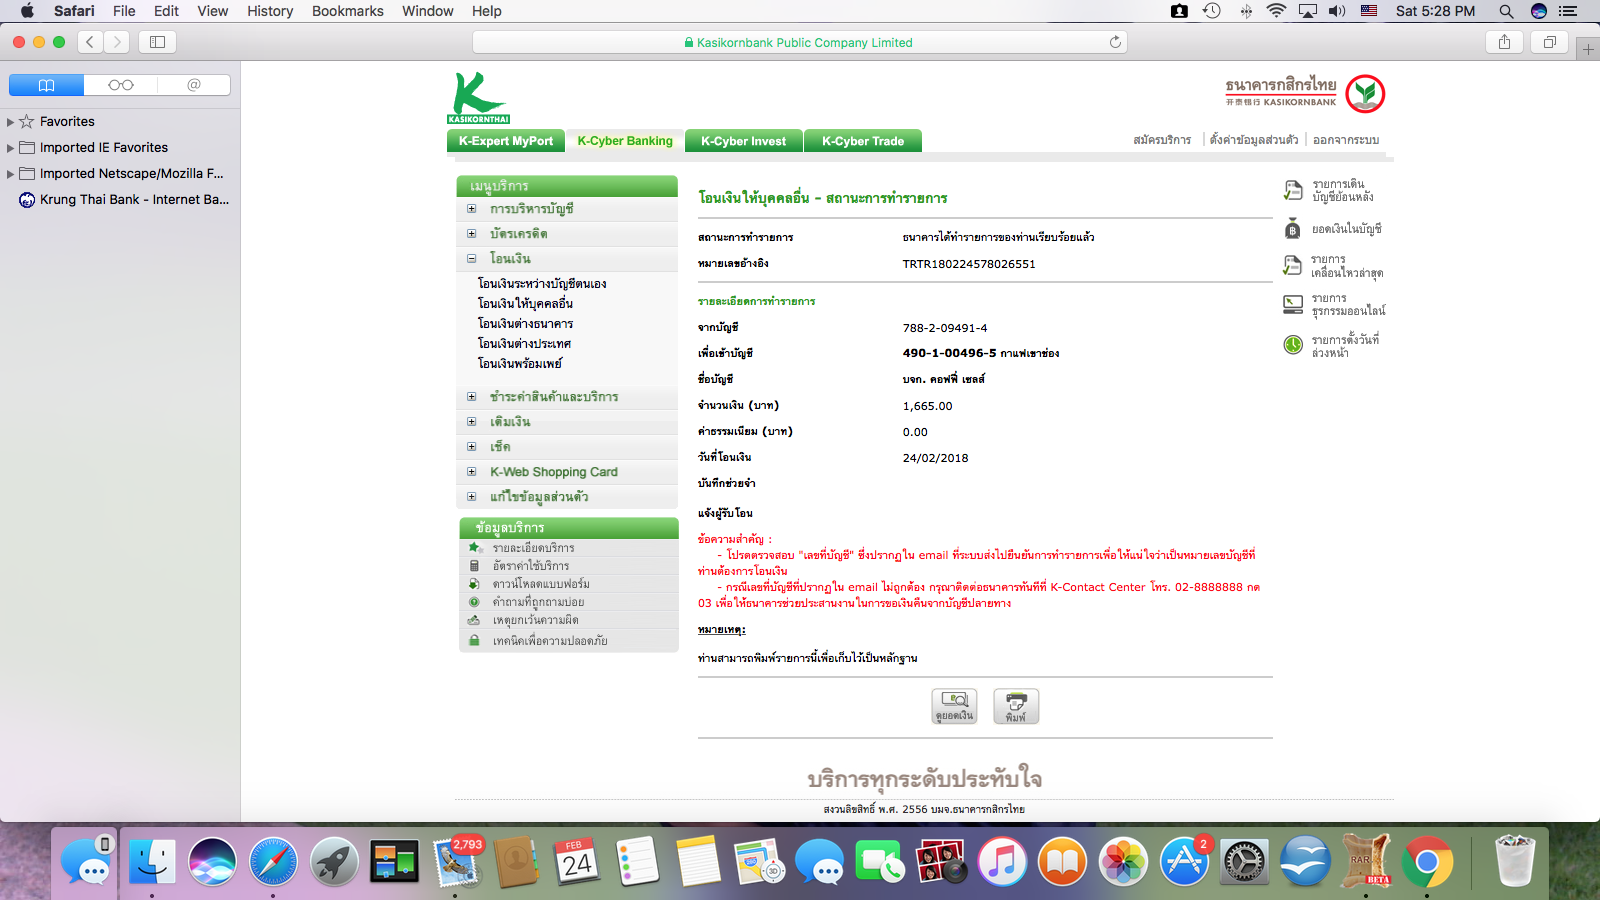Click the Safari address bar field
The image size is (1600, 900).
point(800,42)
